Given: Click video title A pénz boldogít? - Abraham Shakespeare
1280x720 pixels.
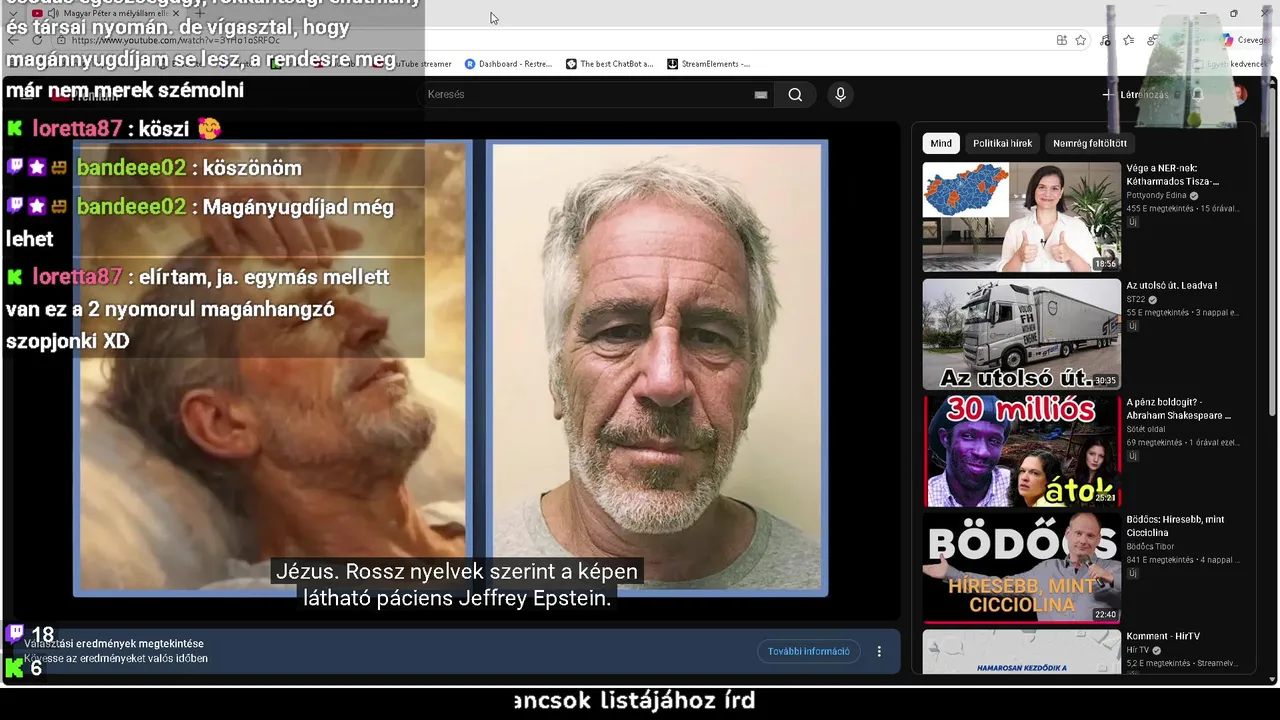Looking at the screenshot, I should pos(1179,409).
